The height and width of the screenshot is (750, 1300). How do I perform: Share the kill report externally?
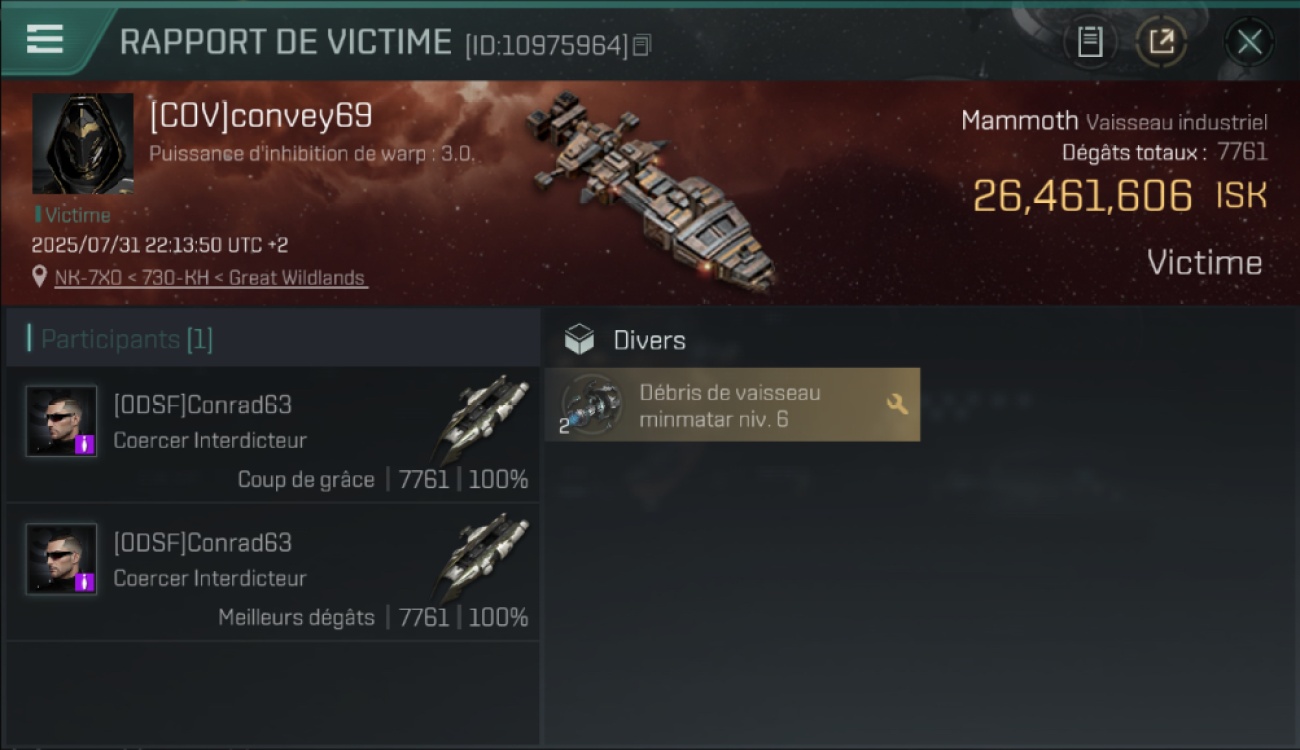click(x=1161, y=42)
